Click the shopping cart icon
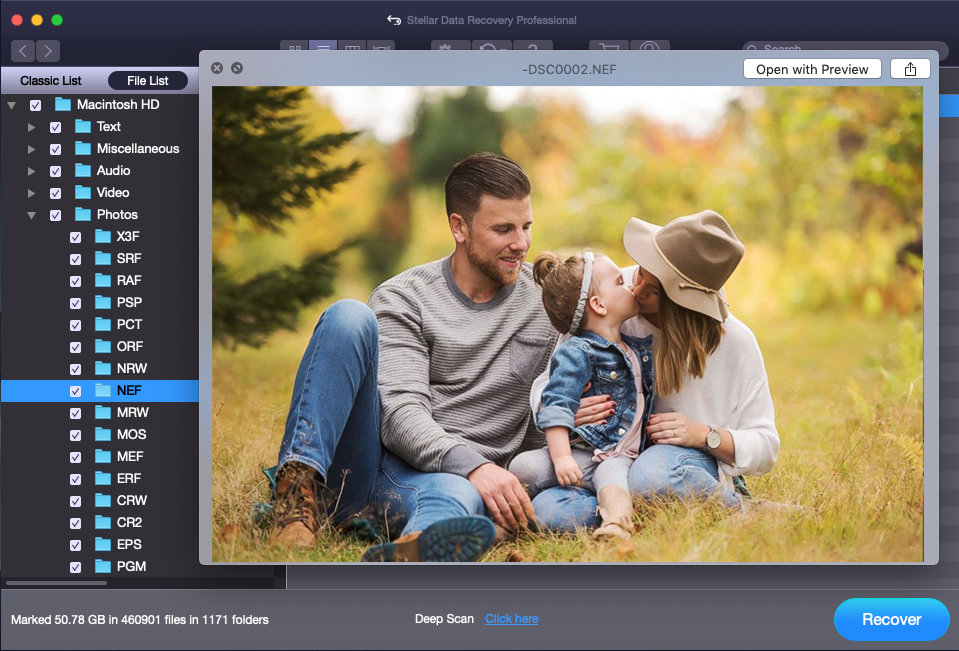The width and height of the screenshot is (959, 651). coord(609,47)
